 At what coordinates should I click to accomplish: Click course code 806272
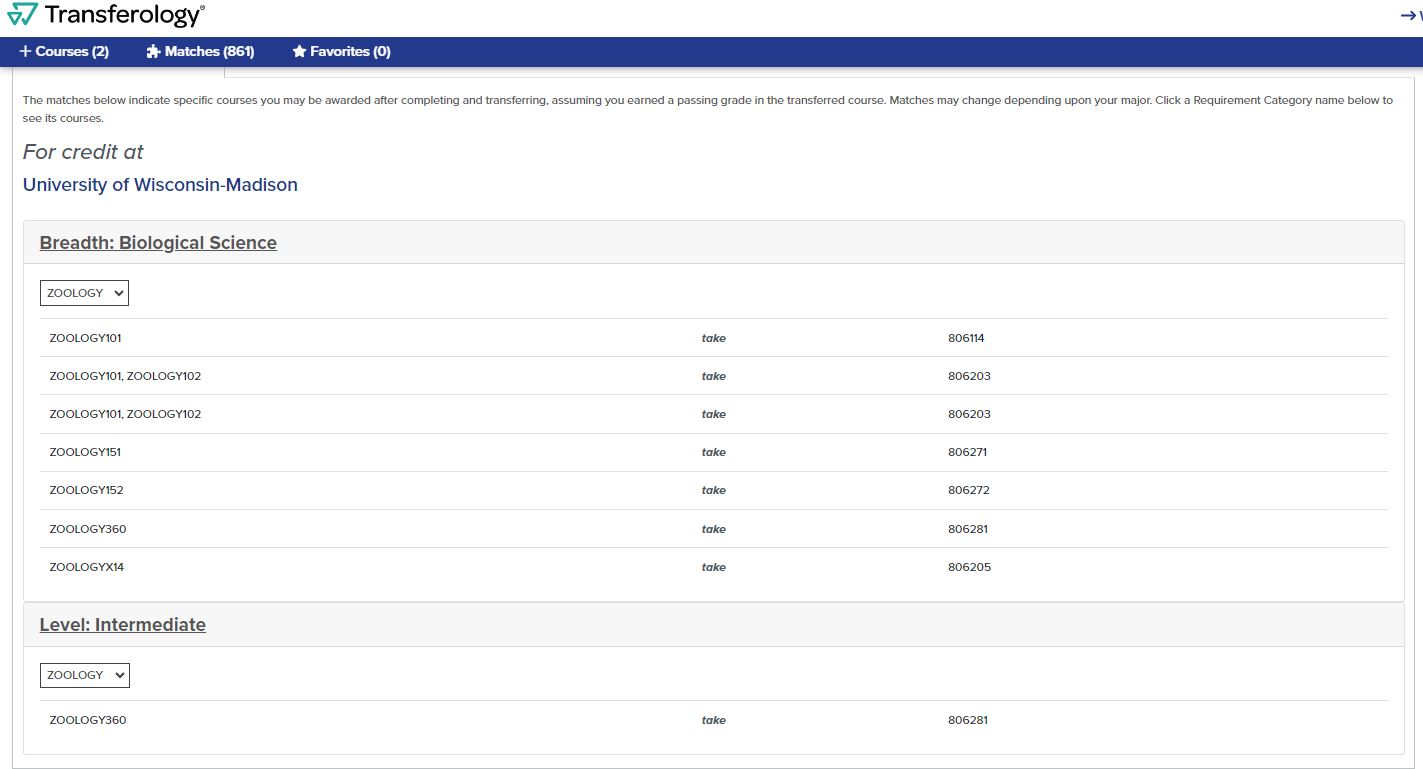click(968, 490)
